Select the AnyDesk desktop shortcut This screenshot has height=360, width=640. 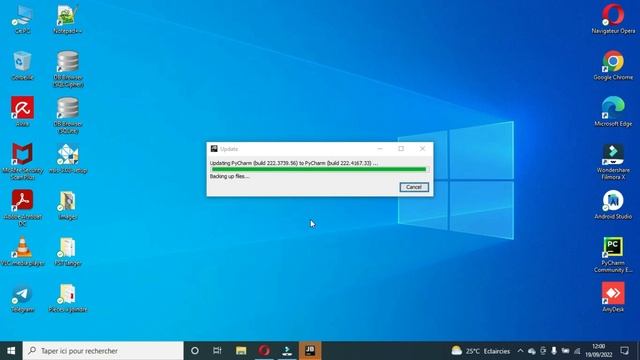[x=613, y=297]
